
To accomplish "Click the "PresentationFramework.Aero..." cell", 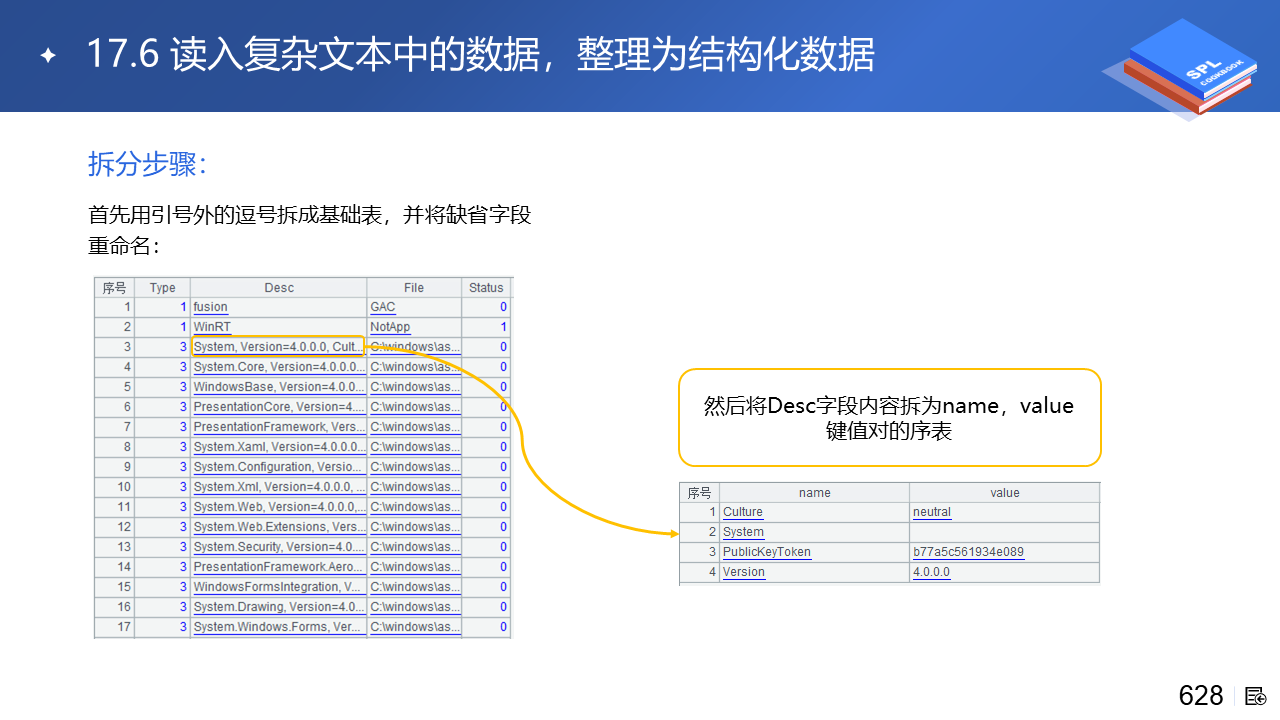I will point(279,567).
